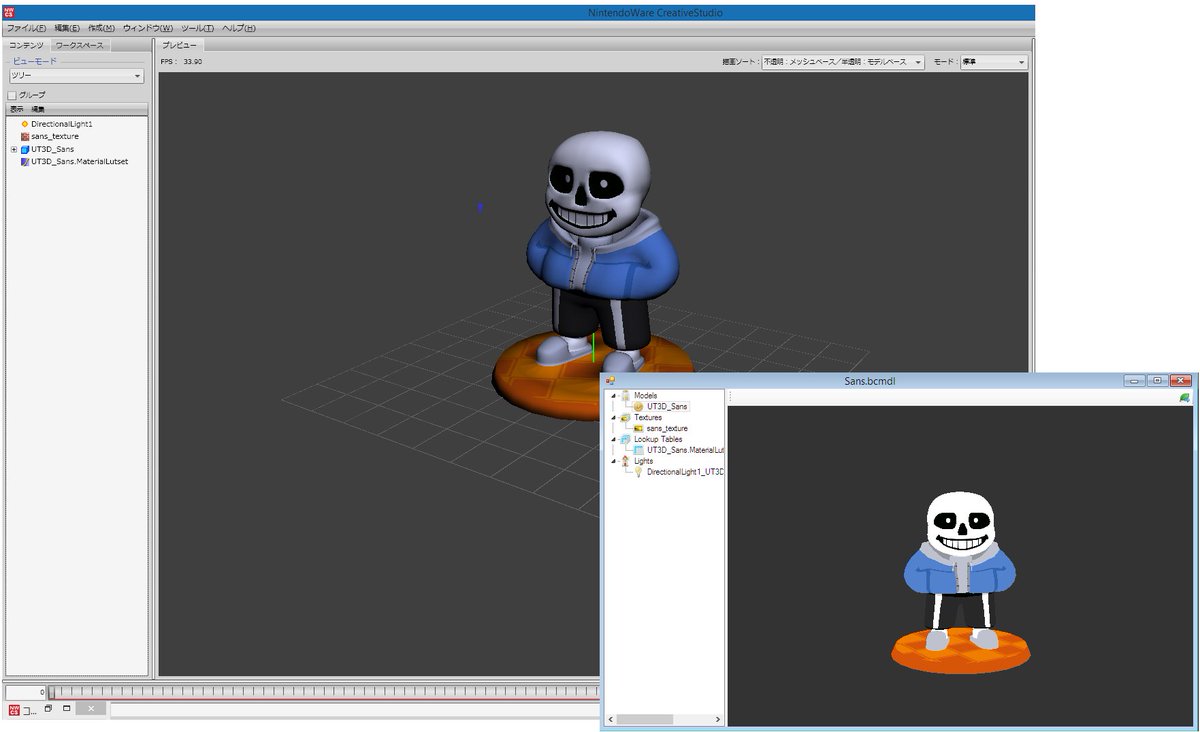Image resolution: width=1200 pixels, height=732 pixels.
Task: Switch to the コンテンツ tab
Action: [x=27, y=45]
